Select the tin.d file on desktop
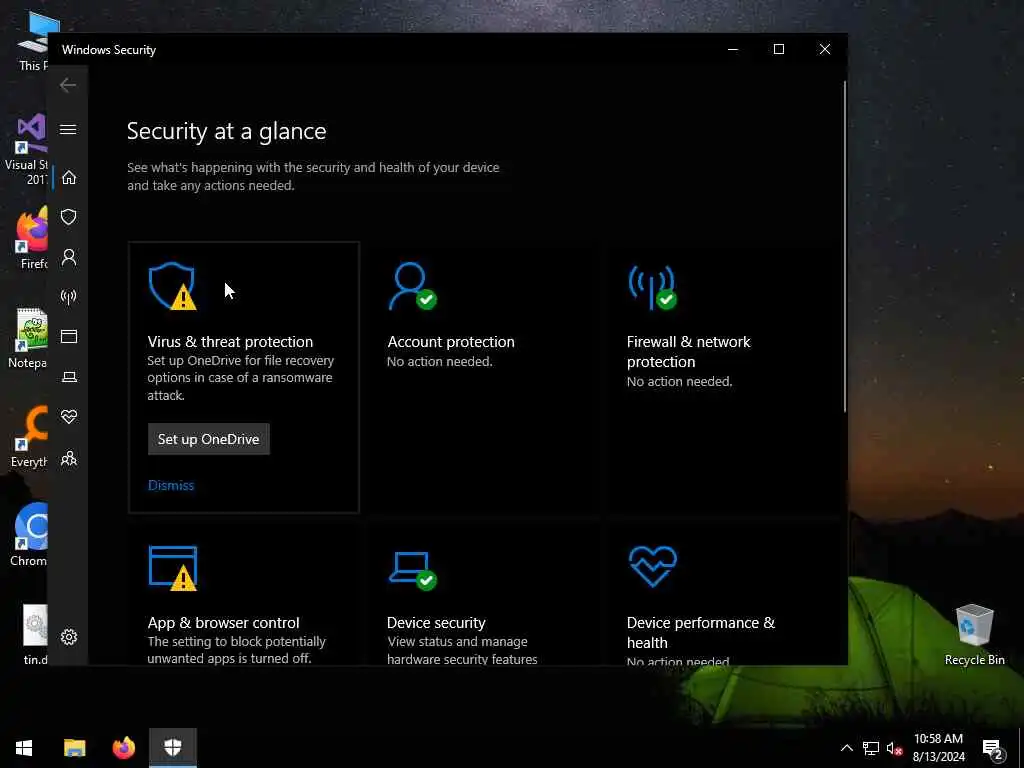Image resolution: width=1024 pixels, height=768 pixels. pos(35,635)
